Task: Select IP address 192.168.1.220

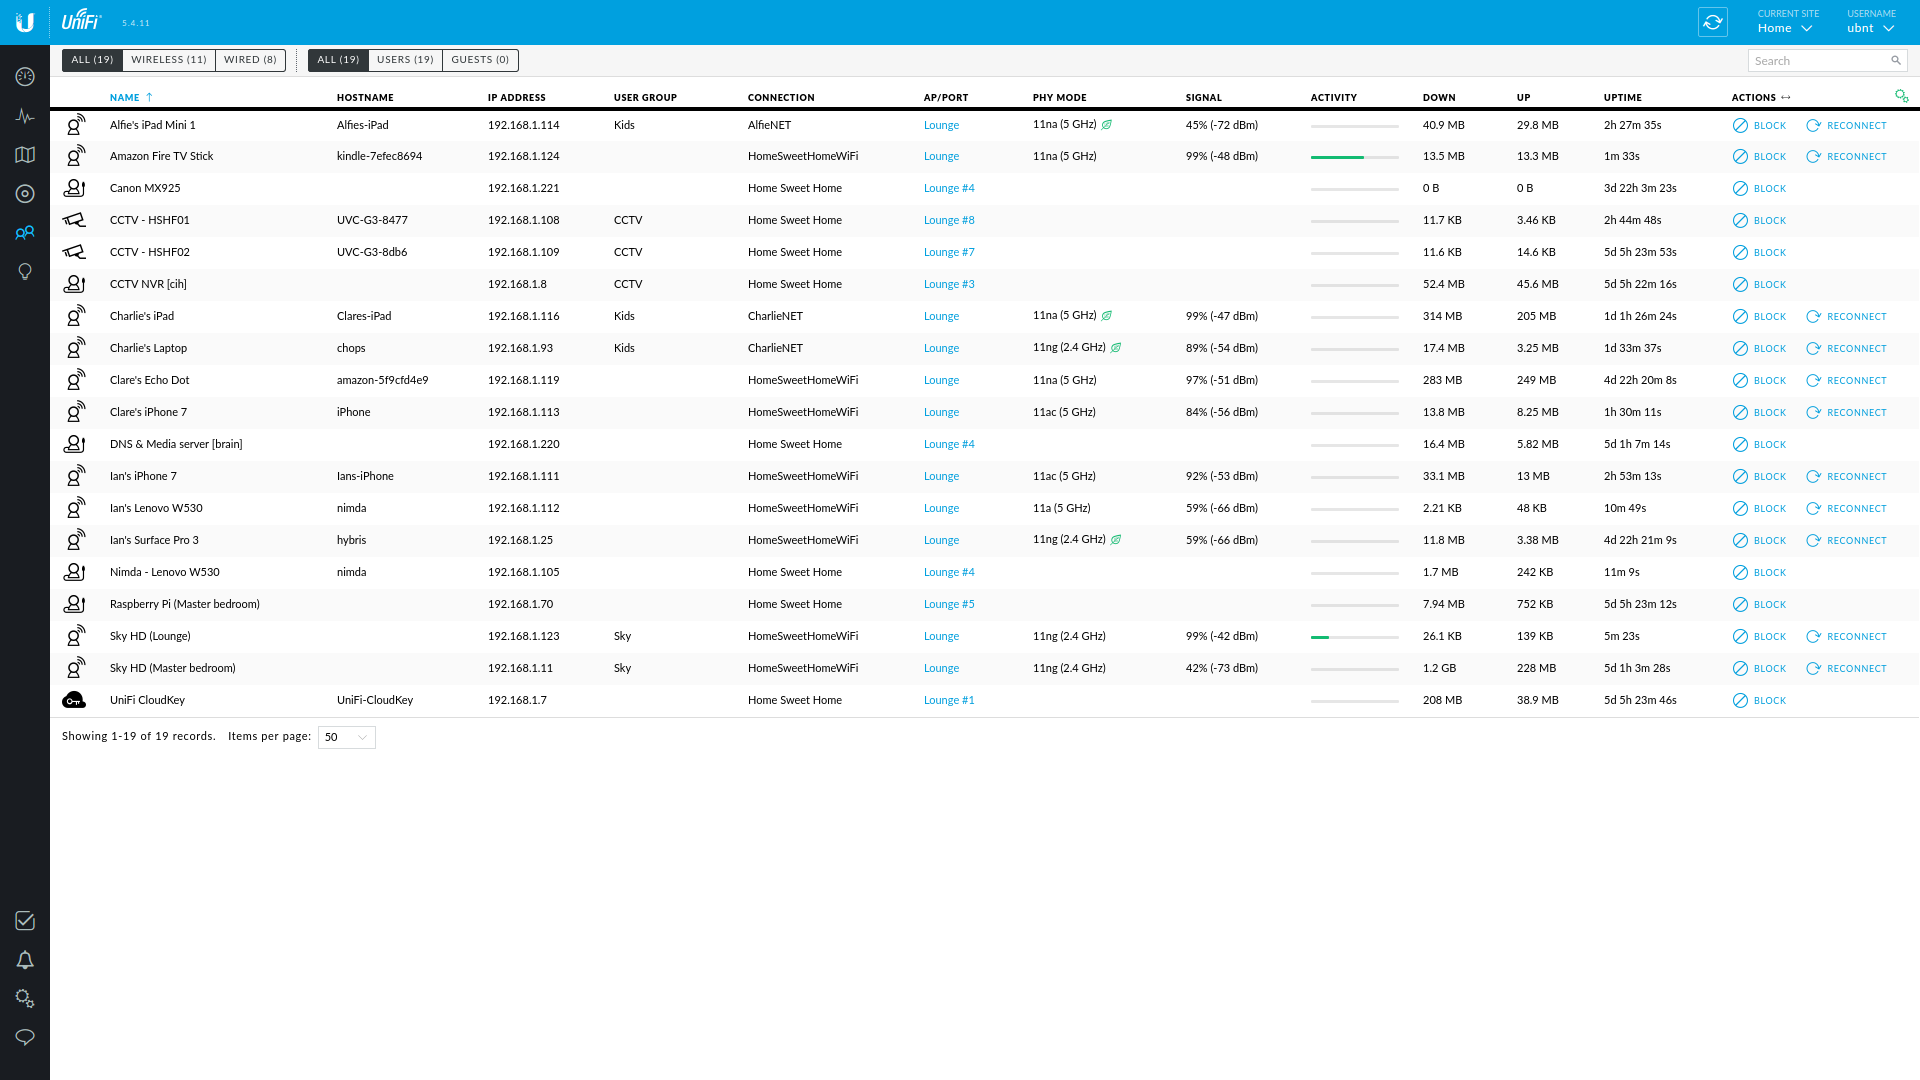Action: pos(523,444)
